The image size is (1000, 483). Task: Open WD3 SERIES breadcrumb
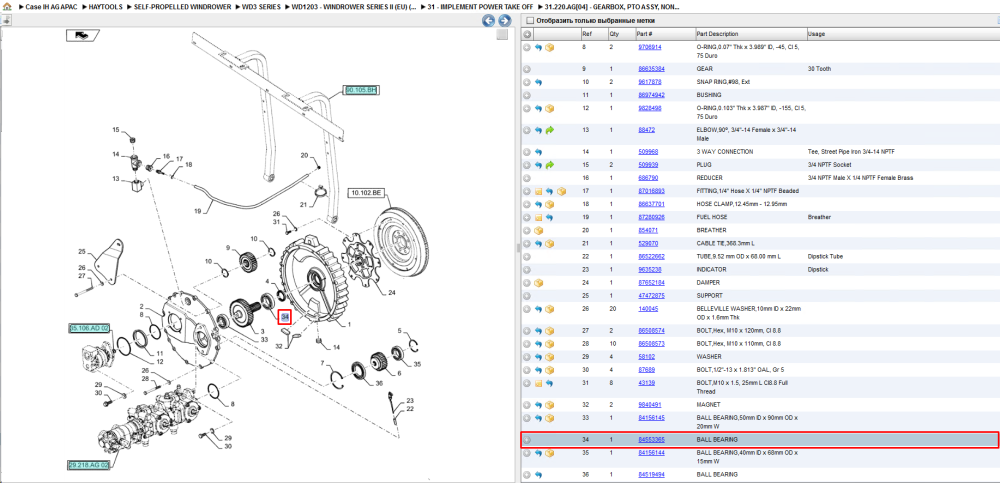[261, 6]
